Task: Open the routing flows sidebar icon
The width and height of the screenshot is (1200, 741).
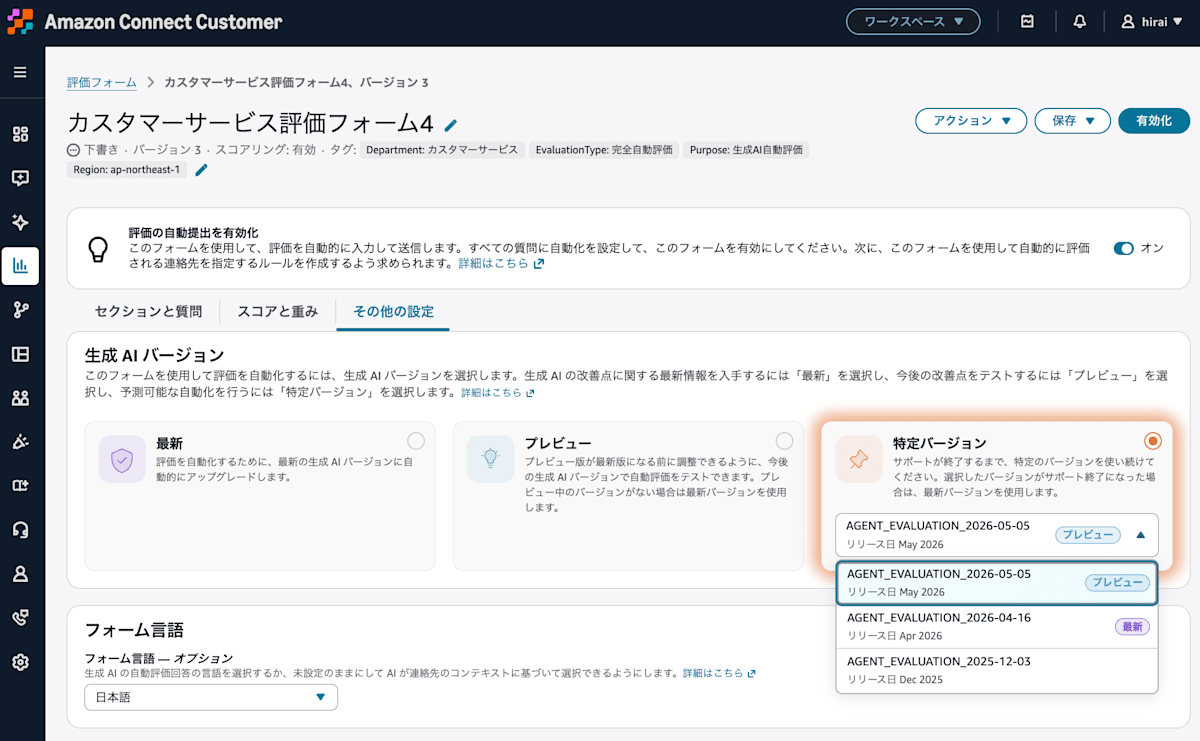Action: 20,310
